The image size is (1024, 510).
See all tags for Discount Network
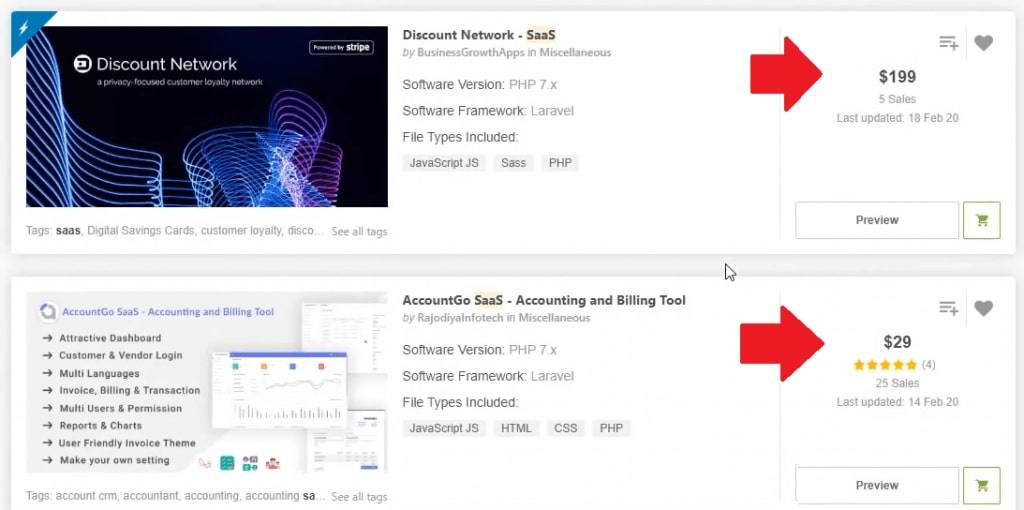point(359,231)
